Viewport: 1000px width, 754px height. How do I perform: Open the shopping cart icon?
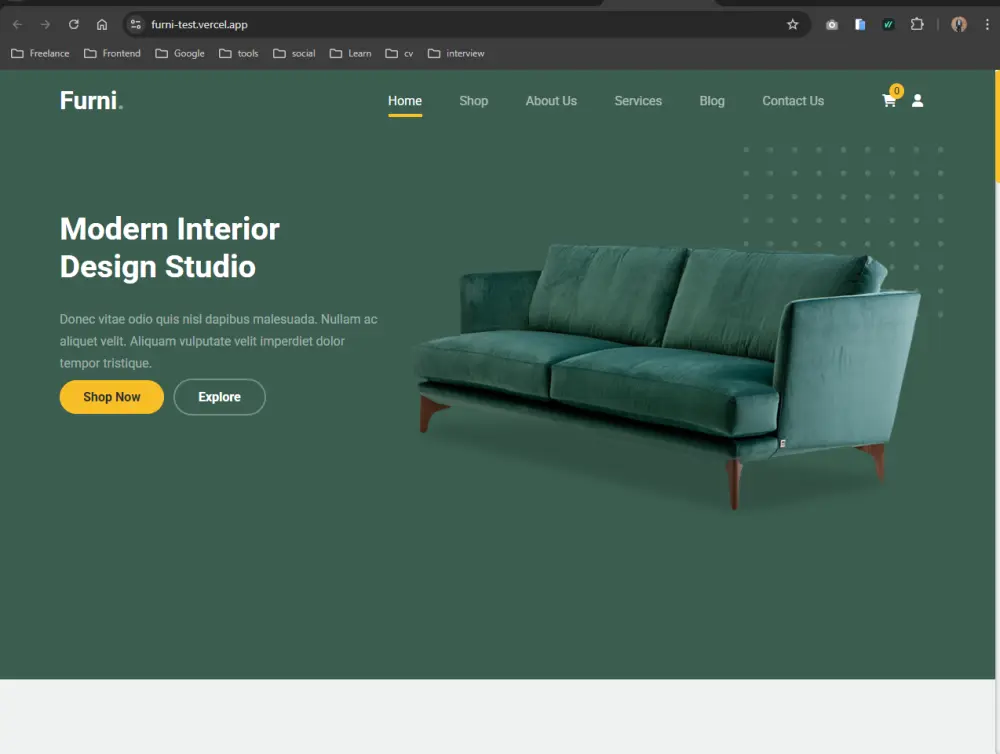pos(888,101)
